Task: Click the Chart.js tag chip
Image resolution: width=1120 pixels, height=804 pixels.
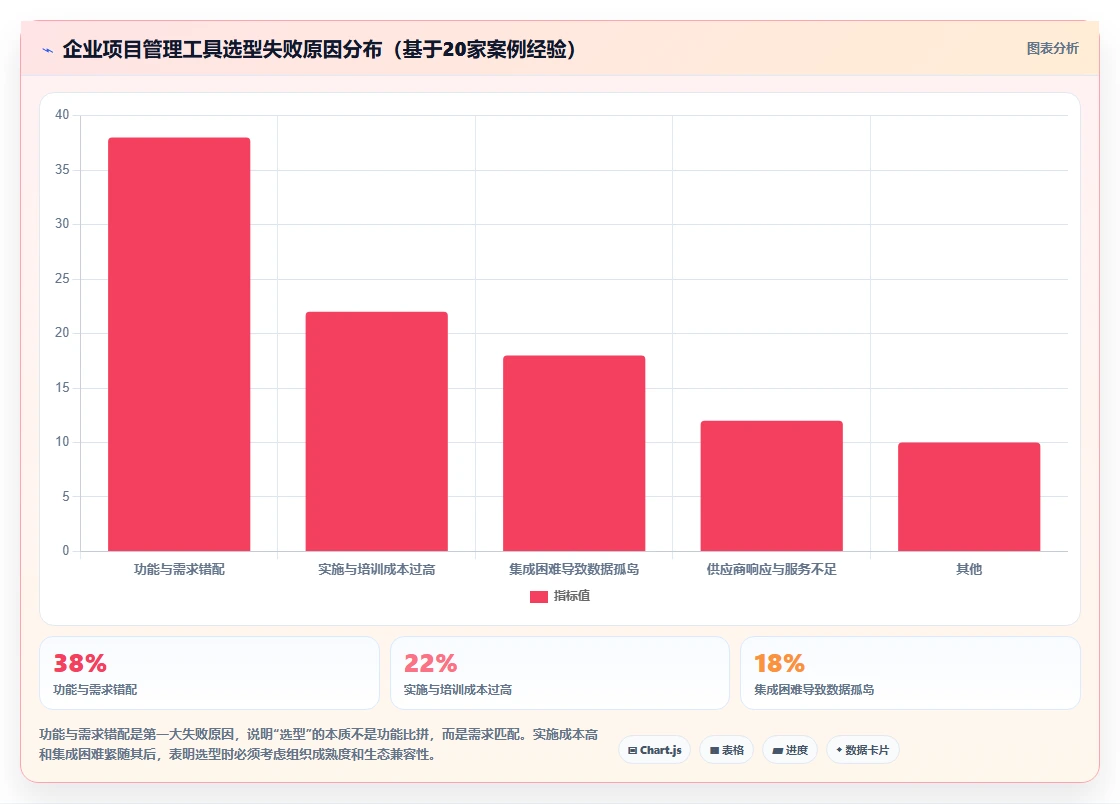Action: (654, 750)
